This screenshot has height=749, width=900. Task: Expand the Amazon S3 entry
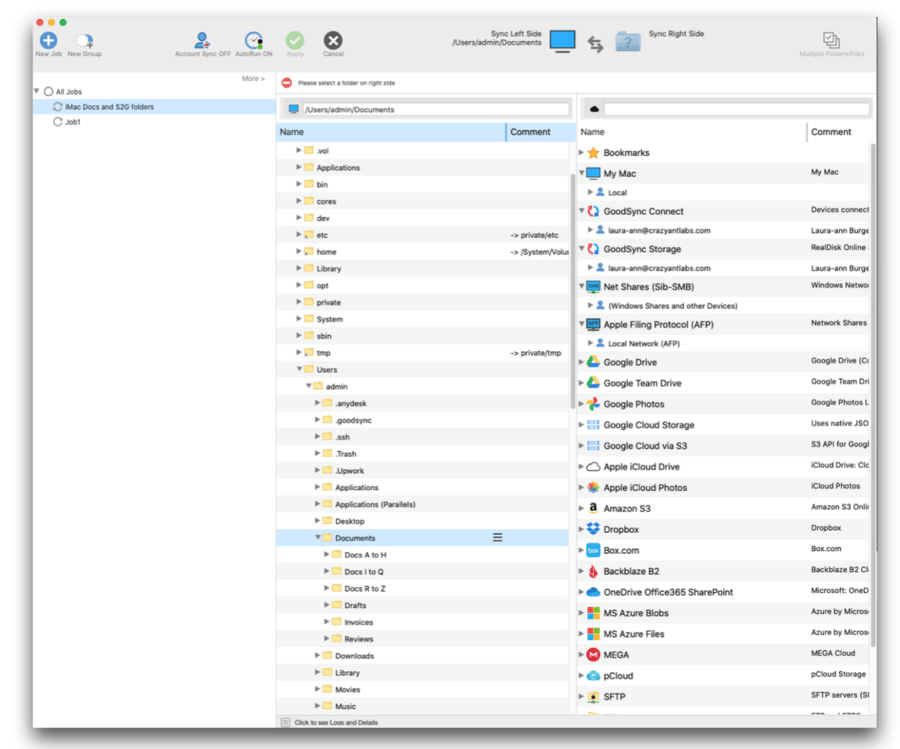tap(582, 508)
